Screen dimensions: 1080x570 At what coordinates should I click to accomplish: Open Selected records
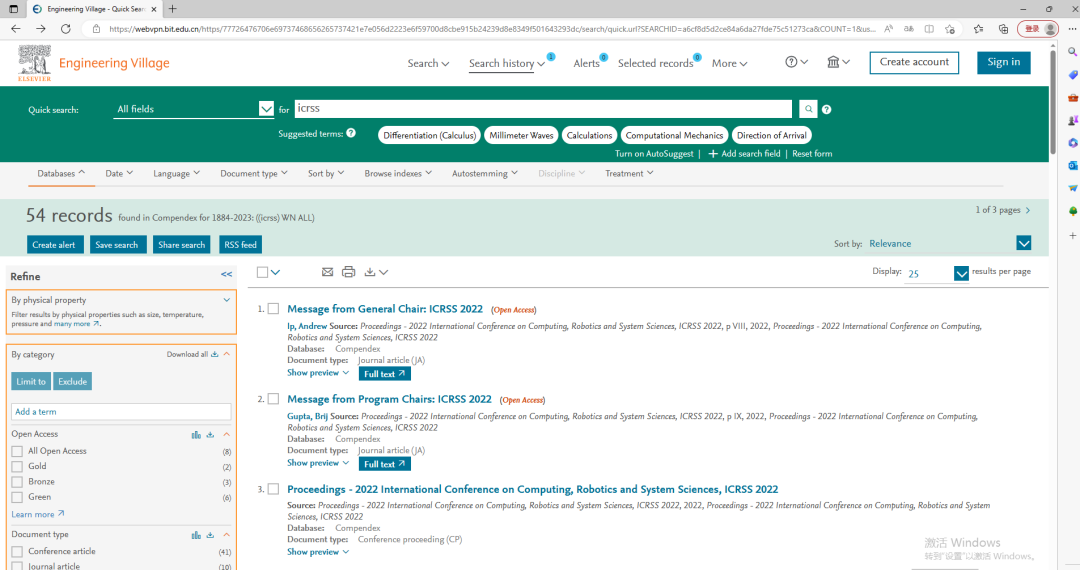point(656,63)
